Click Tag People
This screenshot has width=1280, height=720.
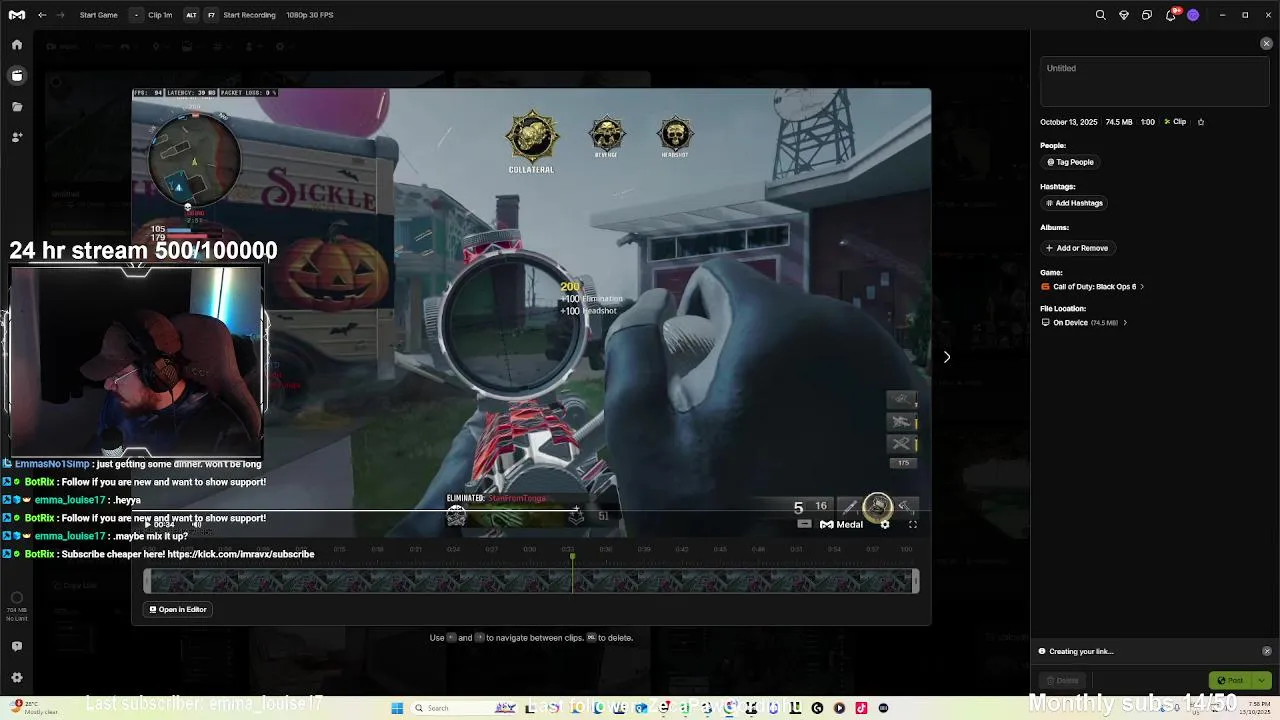1070,162
